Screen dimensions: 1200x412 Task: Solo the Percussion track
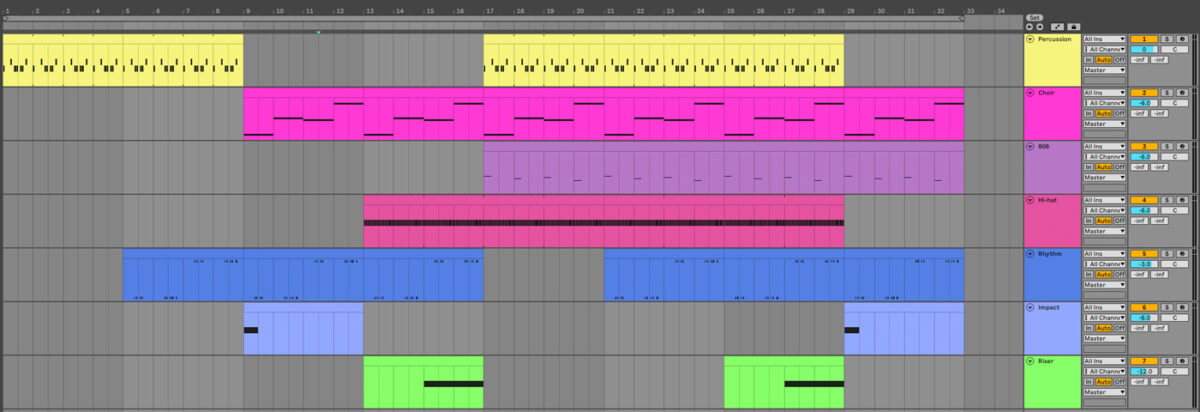(x=1166, y=39)
